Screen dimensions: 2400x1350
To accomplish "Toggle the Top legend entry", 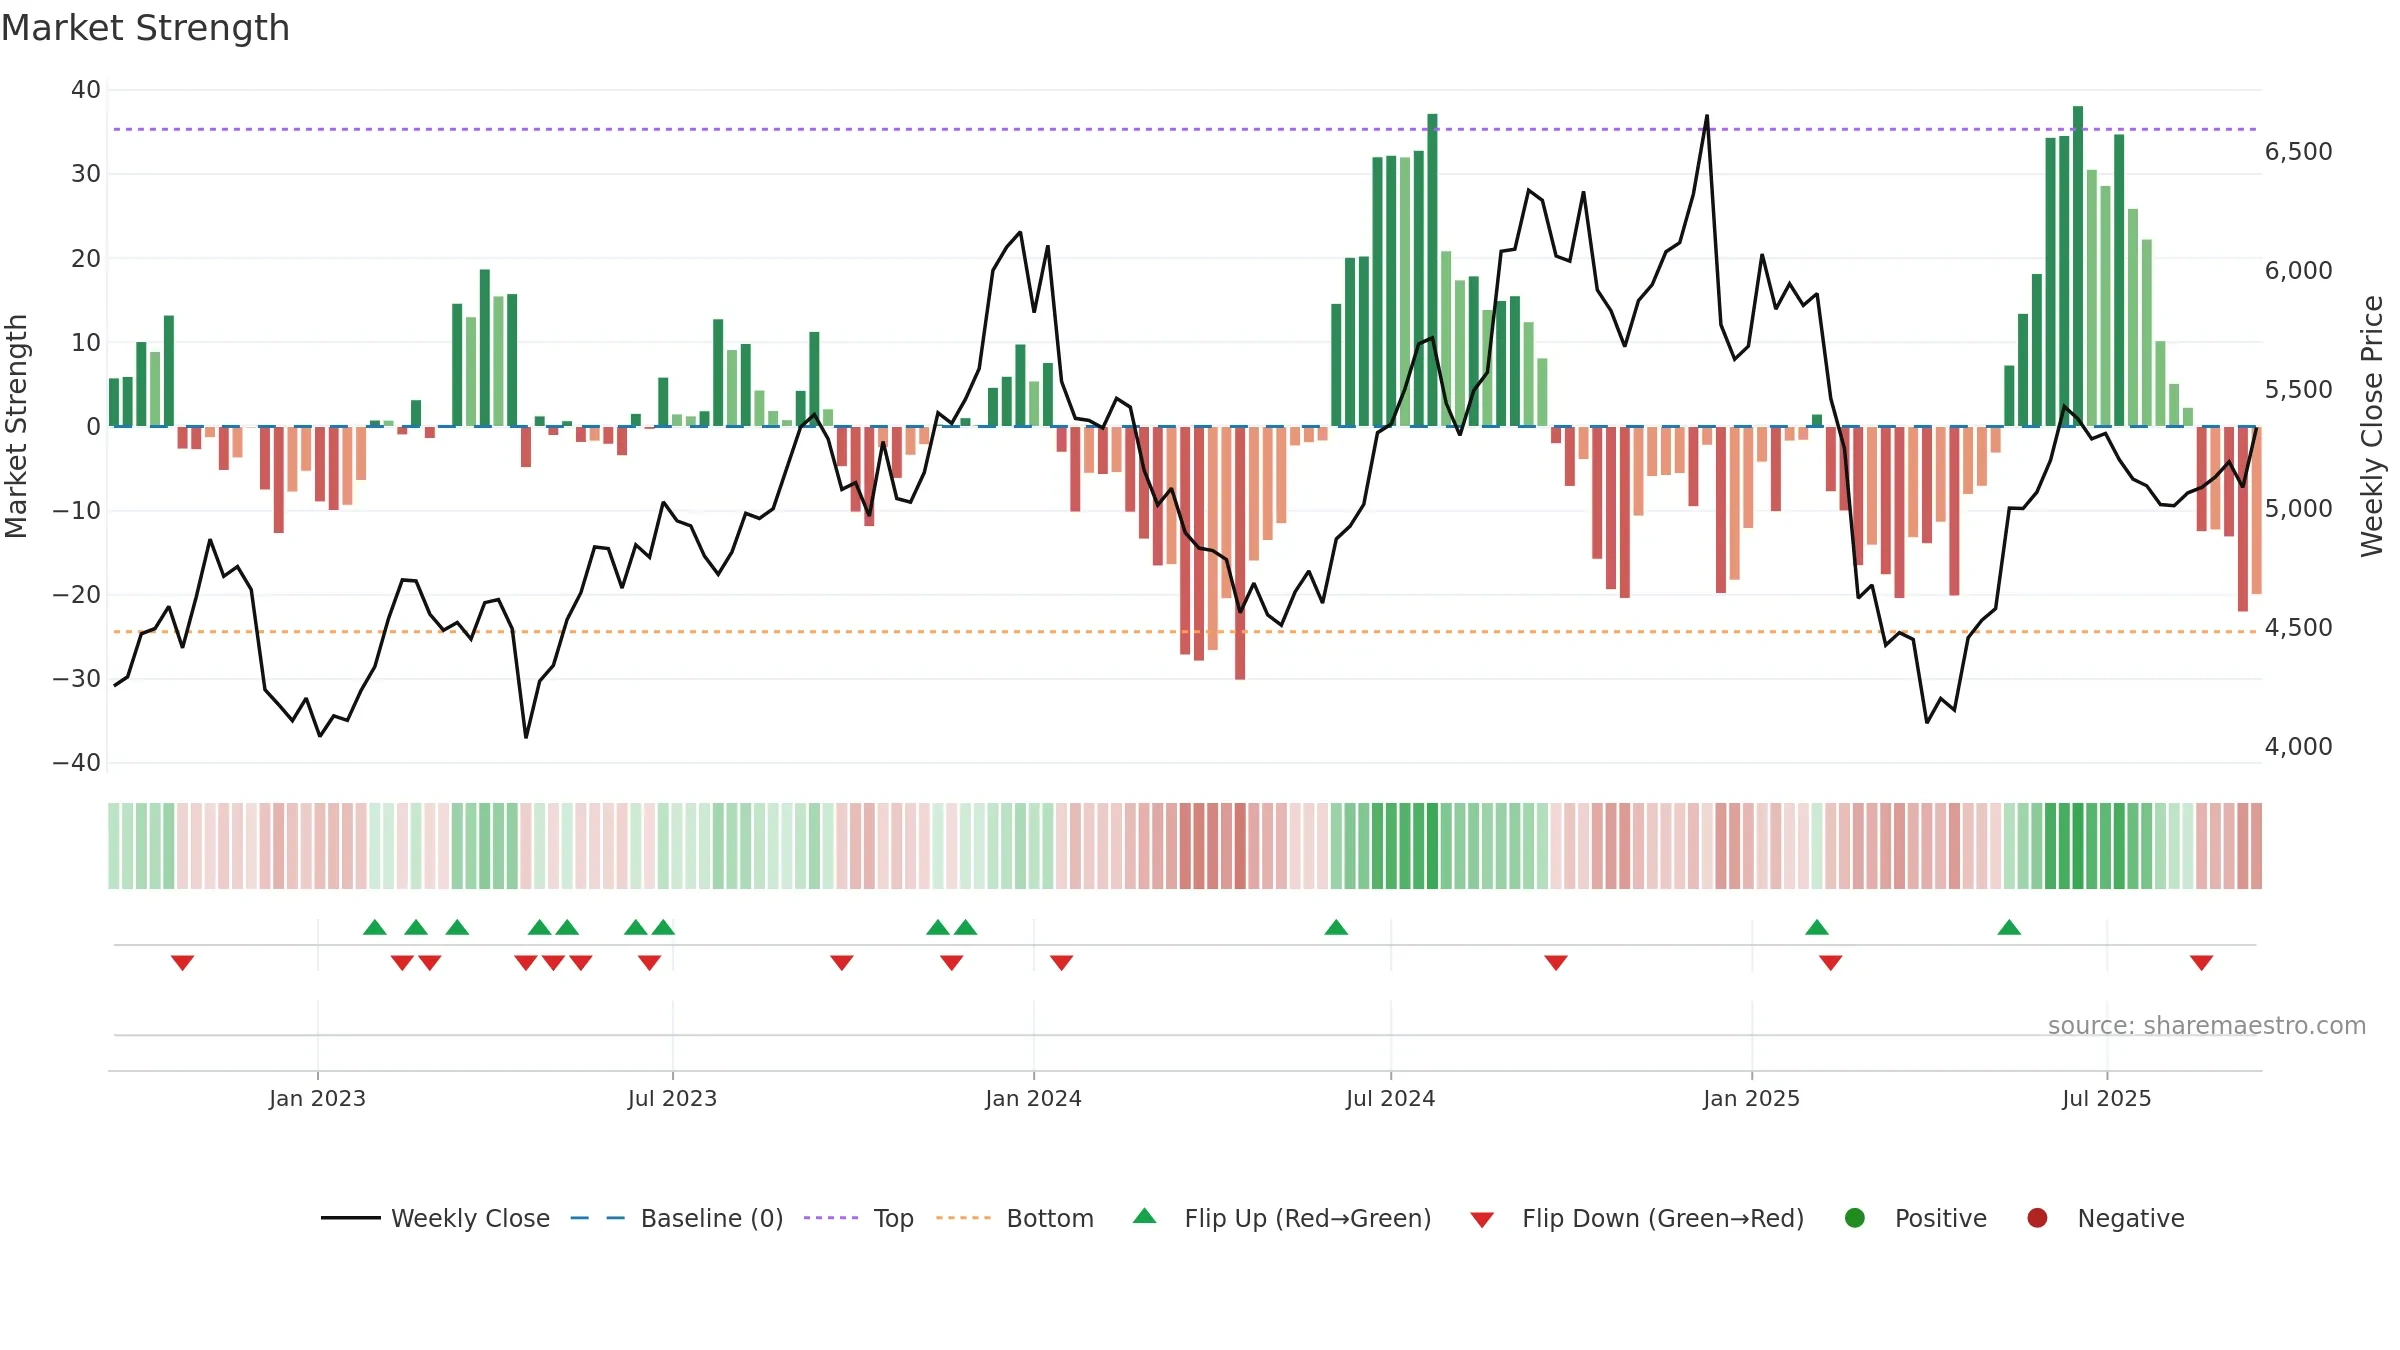I will tap(859, 1218).
